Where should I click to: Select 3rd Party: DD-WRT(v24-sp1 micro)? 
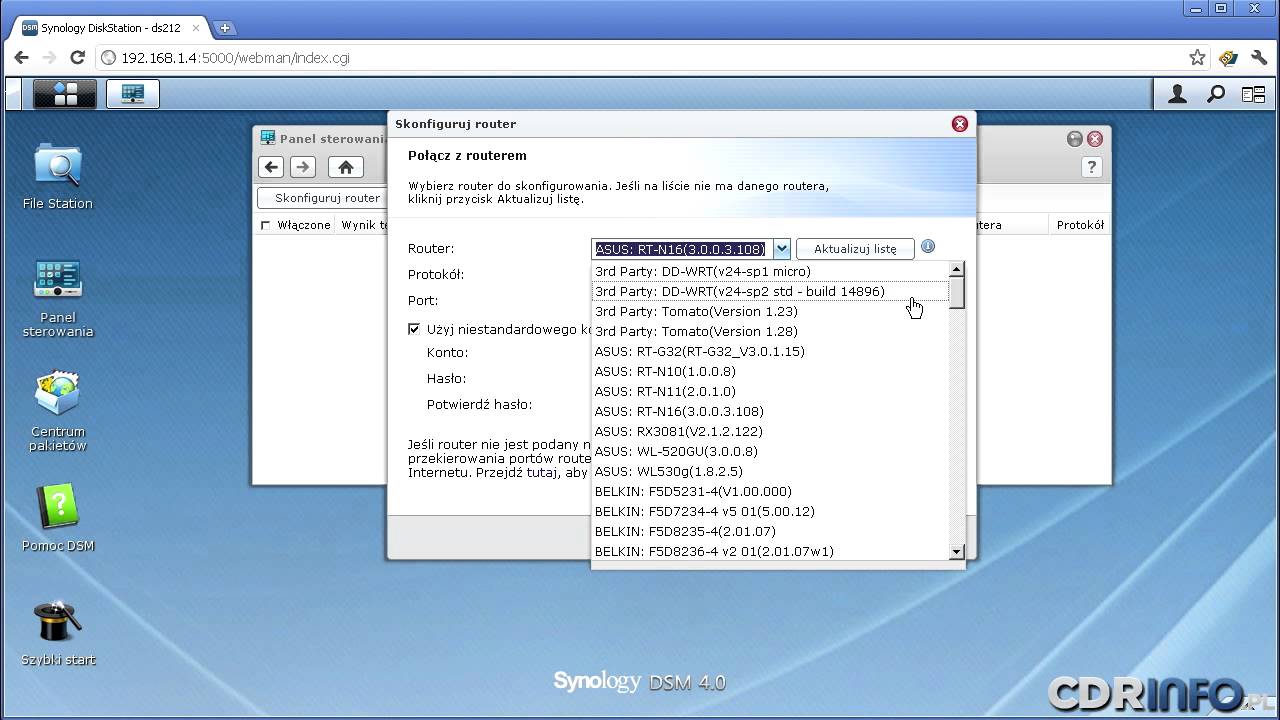[769, 271]
